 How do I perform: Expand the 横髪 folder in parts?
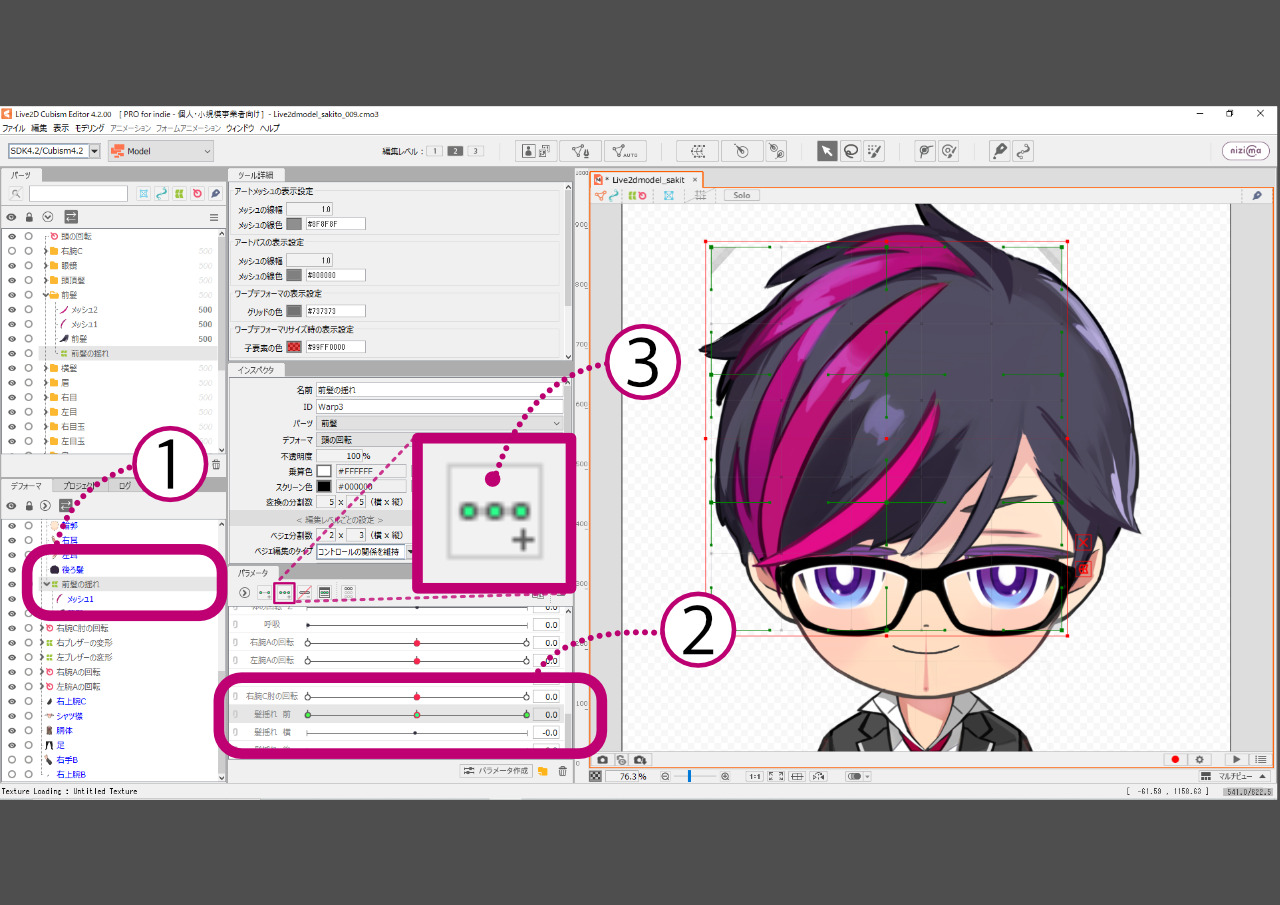44,369
